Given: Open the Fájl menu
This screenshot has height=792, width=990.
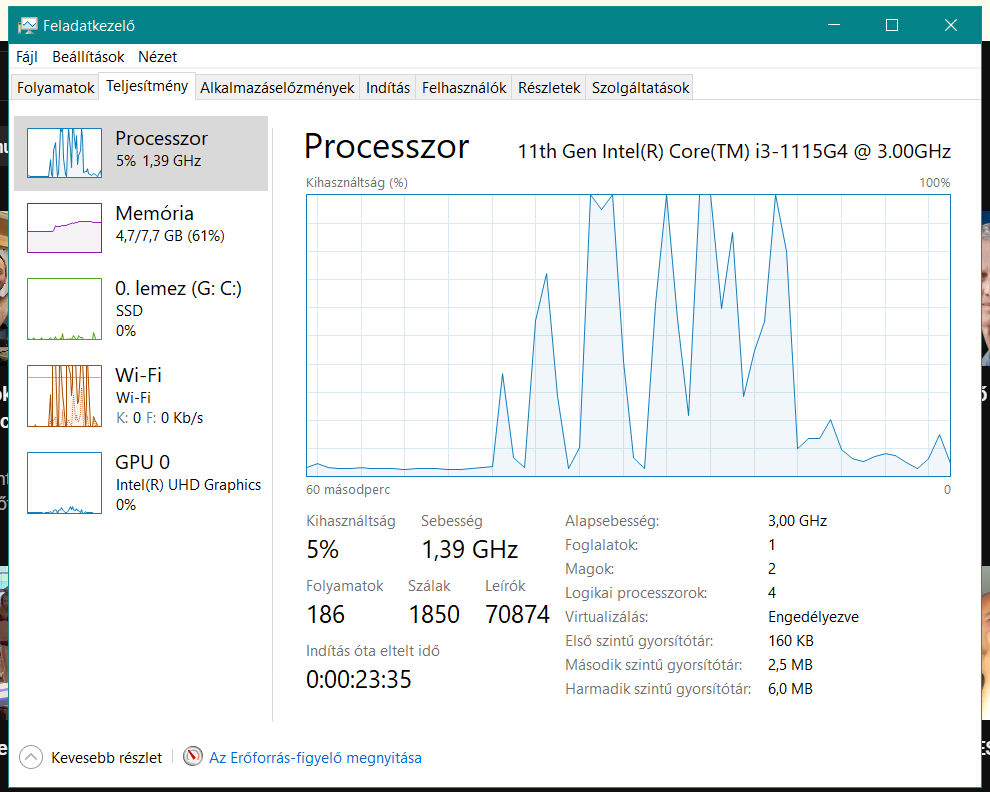Looking at the screenshot, I should click(27, 57).
